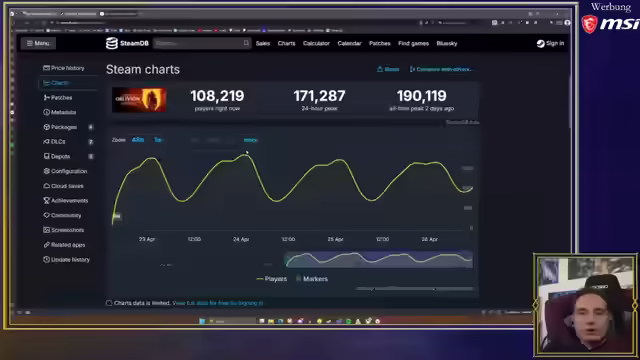This screenshot has width=640, height=360.
Task: Click Compare with others link
Action: pos(441,69)
